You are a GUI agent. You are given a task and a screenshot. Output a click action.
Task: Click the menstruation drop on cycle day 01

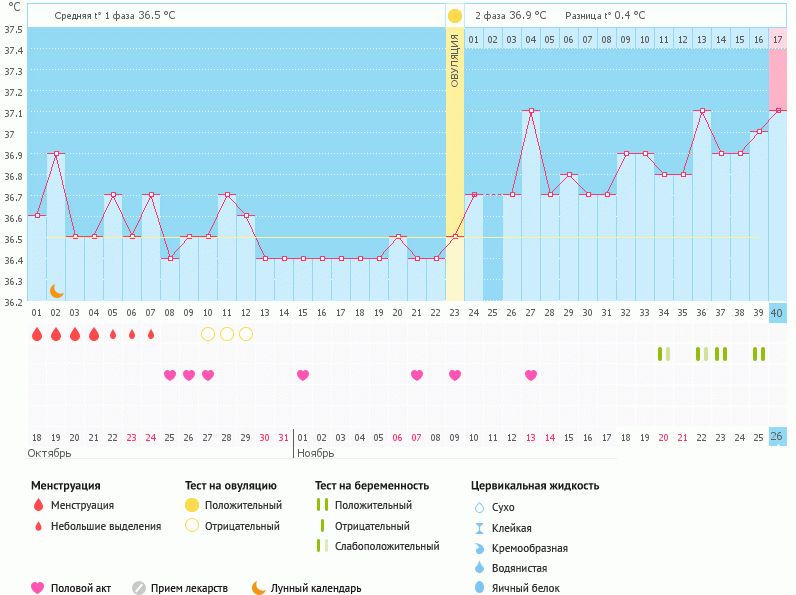point(37,334)
